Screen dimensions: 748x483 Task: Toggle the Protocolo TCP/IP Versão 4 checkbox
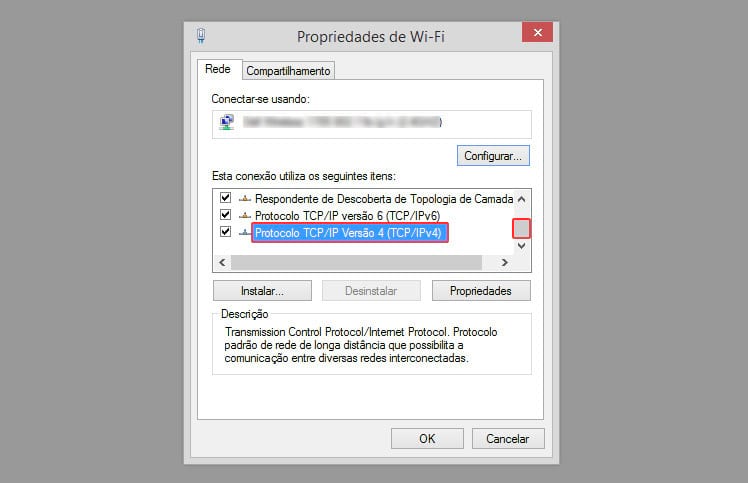pos(225,231)
